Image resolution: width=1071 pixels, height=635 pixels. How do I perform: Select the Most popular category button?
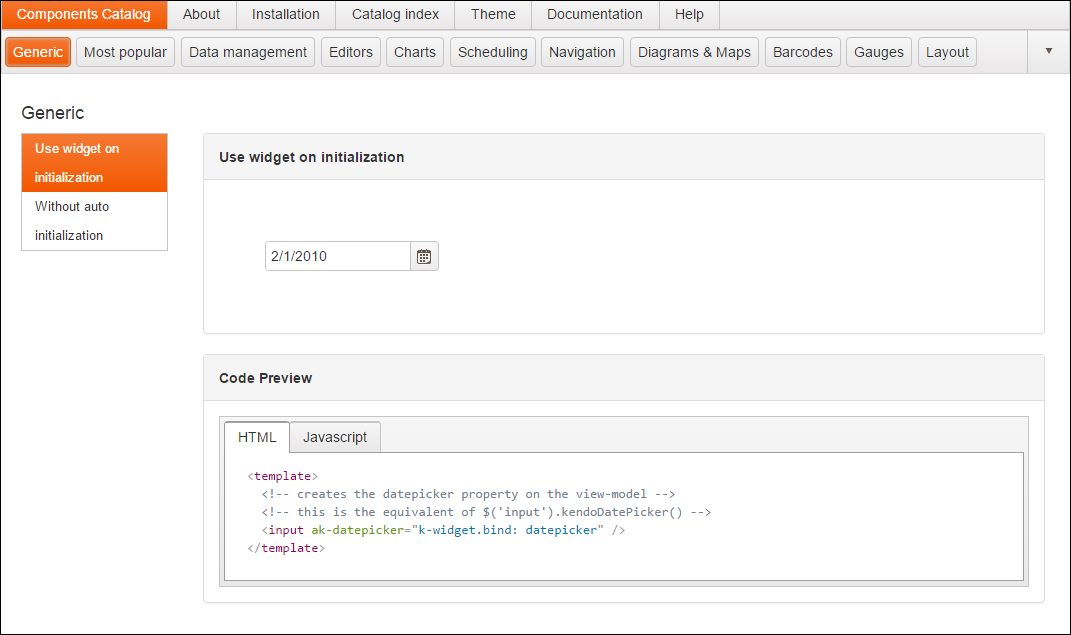pos(126,52)
